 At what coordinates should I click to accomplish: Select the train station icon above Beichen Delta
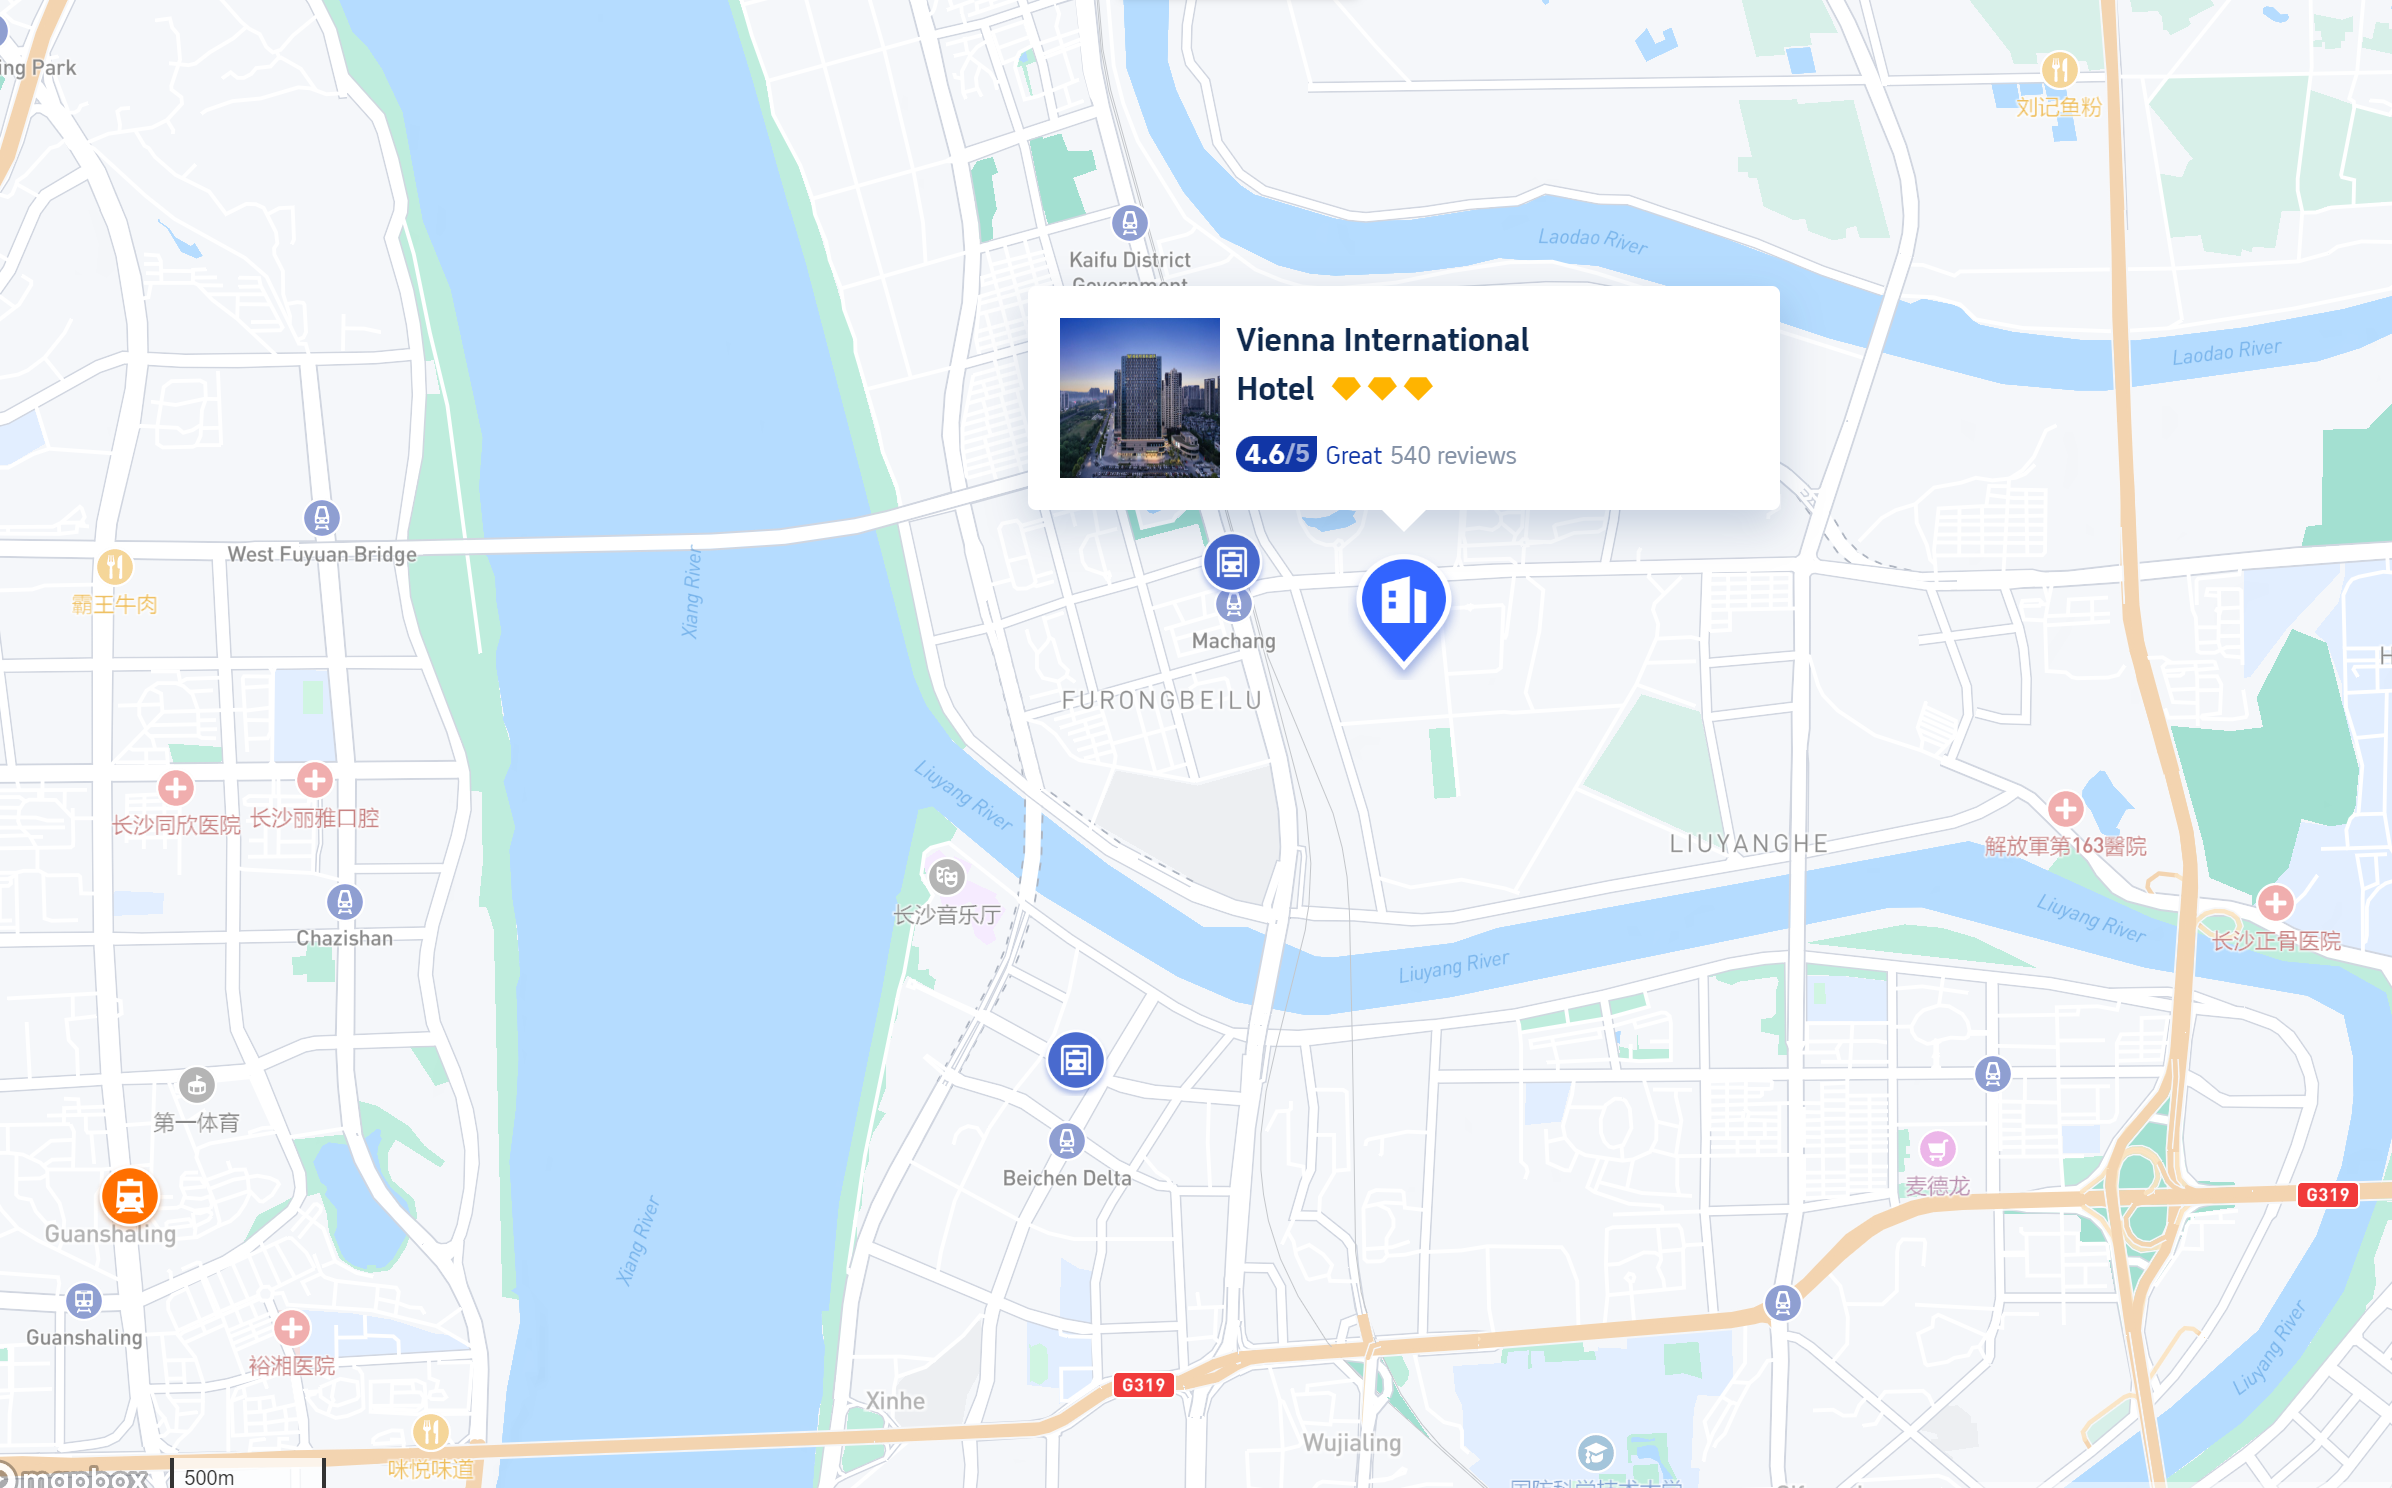[1075, 1060]
